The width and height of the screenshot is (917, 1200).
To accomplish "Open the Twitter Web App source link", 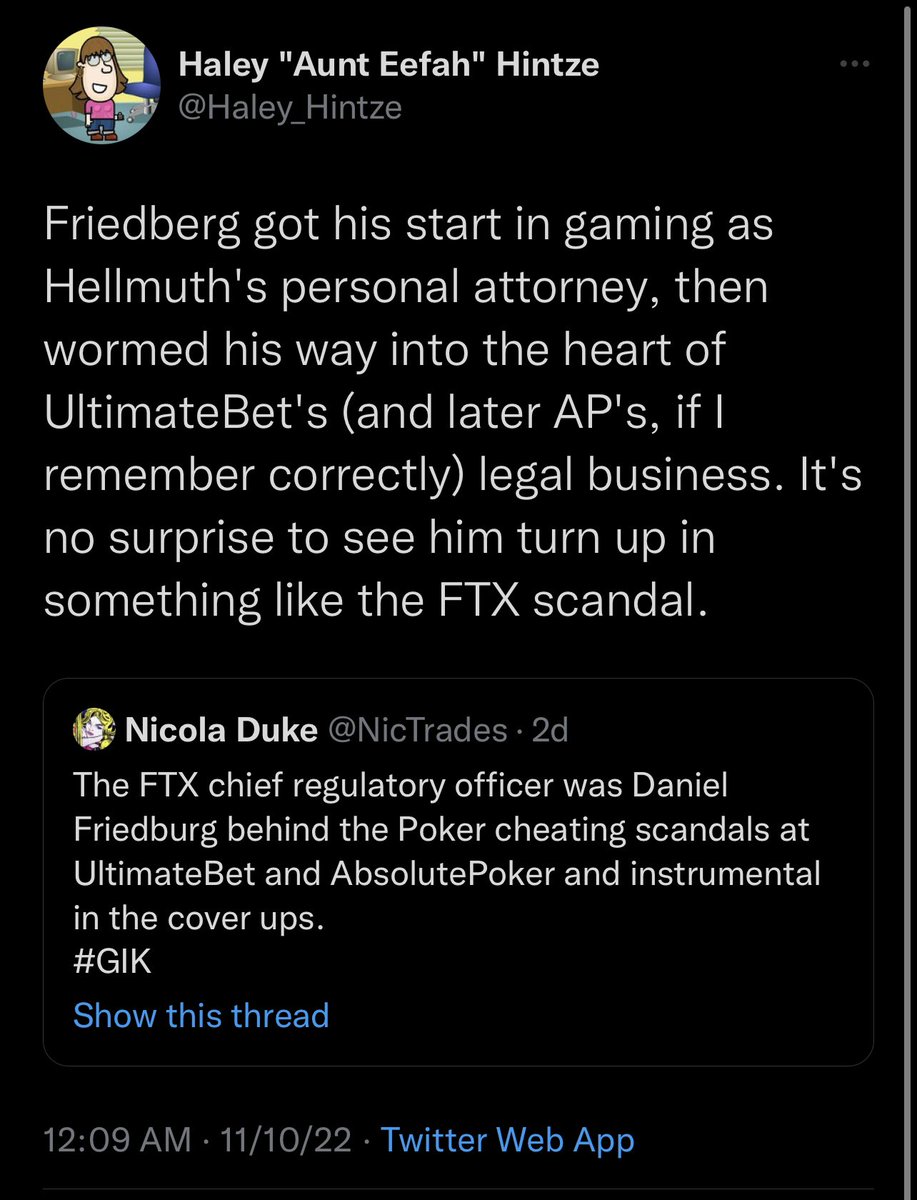I will click(x=508, y=1140).
